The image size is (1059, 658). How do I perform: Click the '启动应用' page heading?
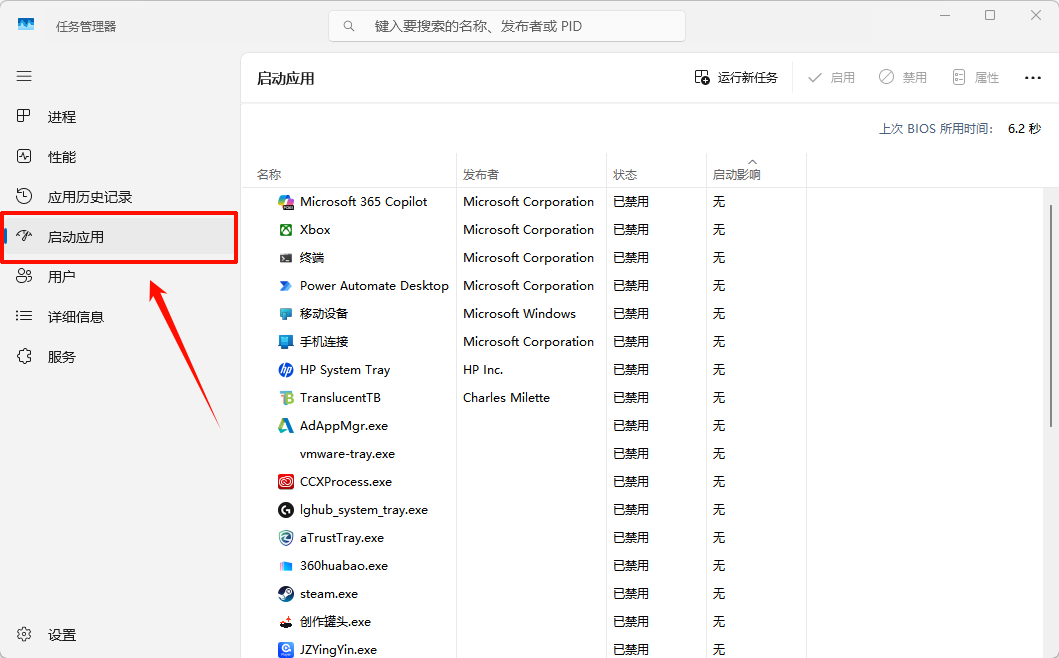(286, 78)
